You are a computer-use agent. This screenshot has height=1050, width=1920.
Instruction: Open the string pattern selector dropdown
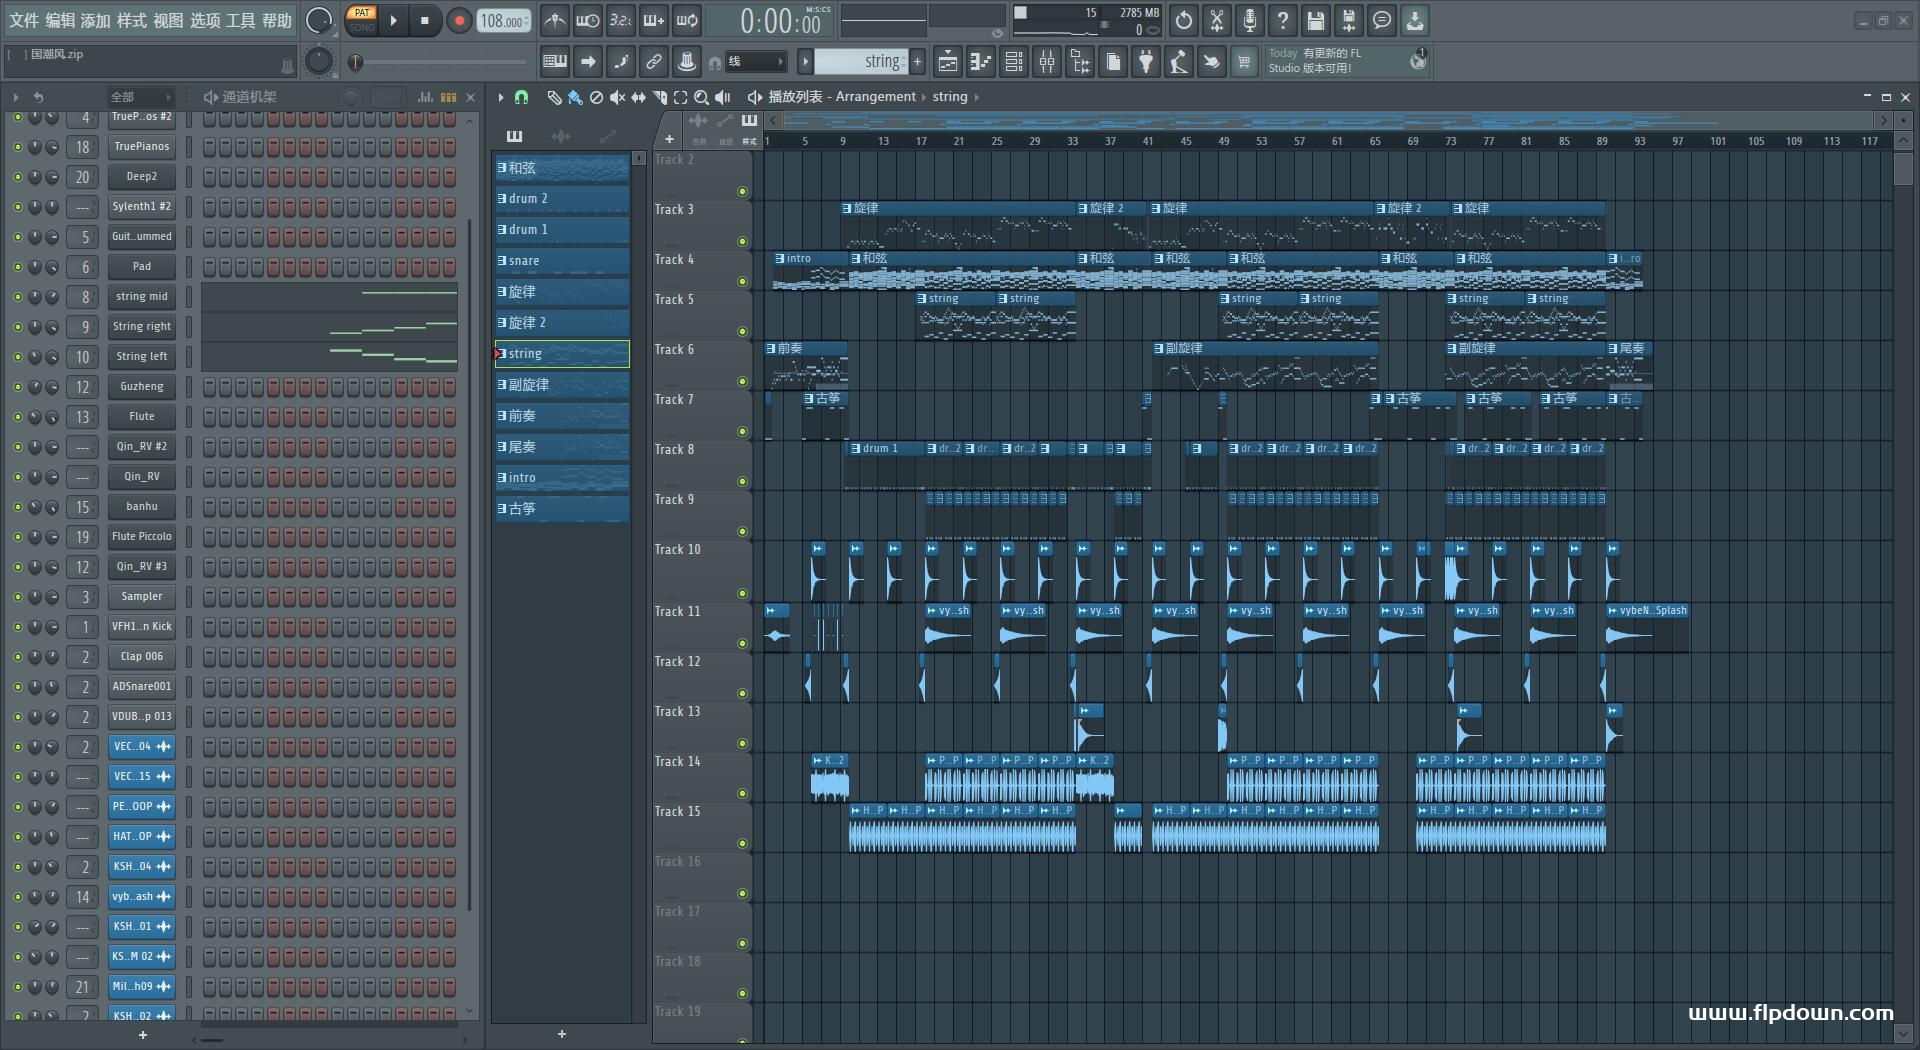(861, 62)
